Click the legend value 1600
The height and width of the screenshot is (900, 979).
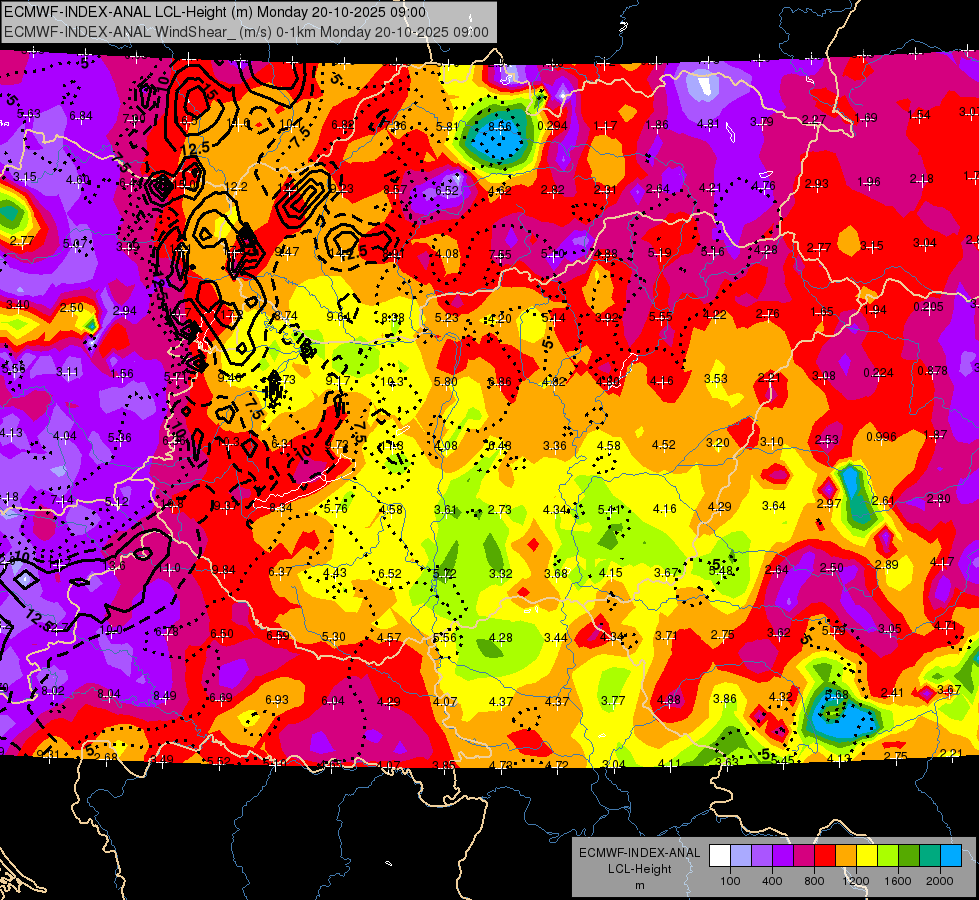[x=898, y=881]
